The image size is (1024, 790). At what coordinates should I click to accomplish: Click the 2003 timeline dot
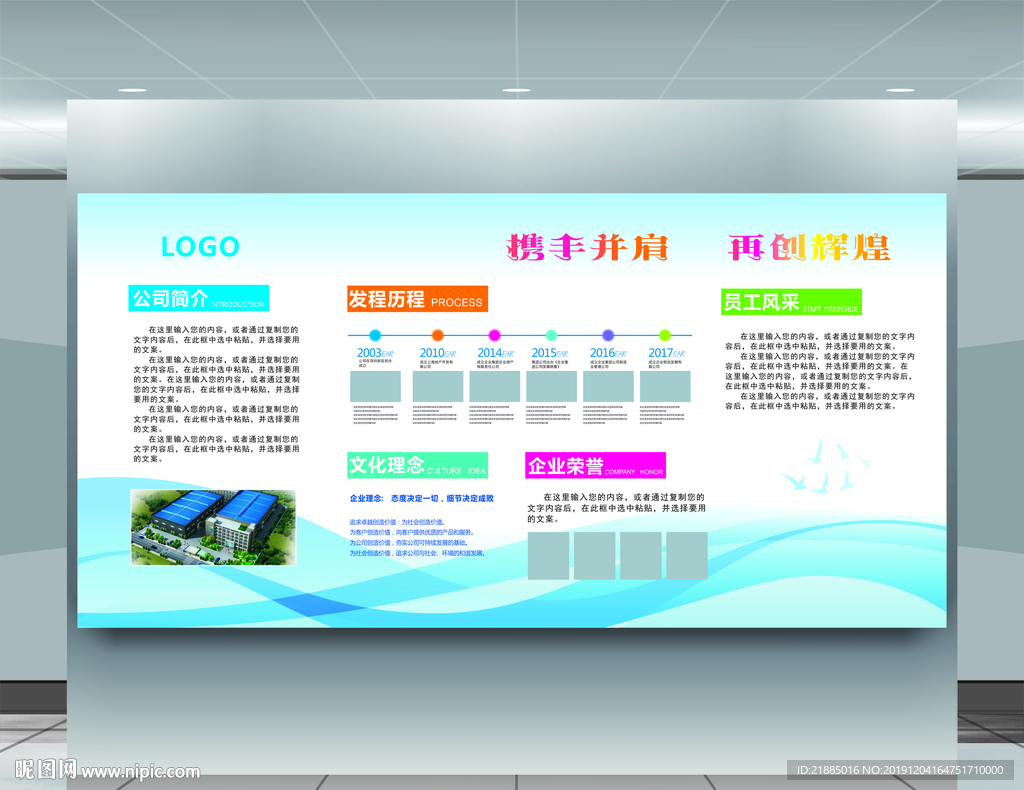[x=375, y=335]
